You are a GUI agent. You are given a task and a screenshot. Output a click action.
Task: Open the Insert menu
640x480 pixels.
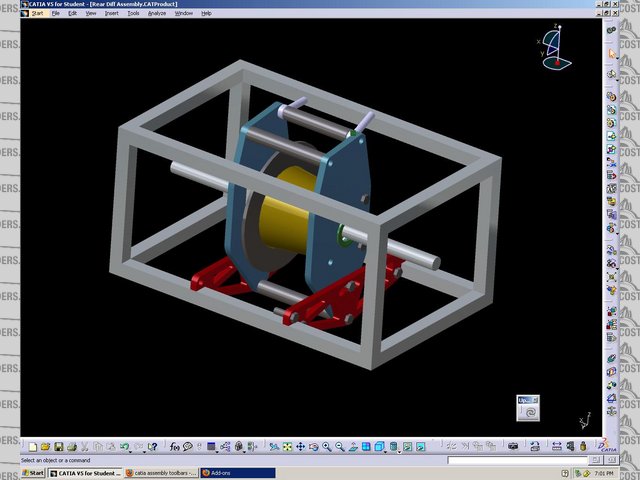(111, 13)
